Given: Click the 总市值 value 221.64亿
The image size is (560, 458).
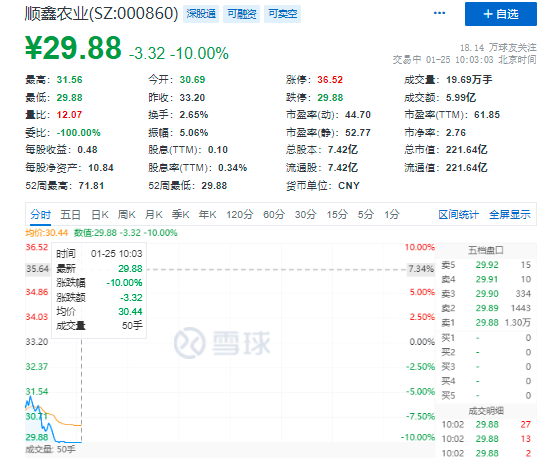Looking at the screenshot, I should pyautogui.click(x=466, y=150).
